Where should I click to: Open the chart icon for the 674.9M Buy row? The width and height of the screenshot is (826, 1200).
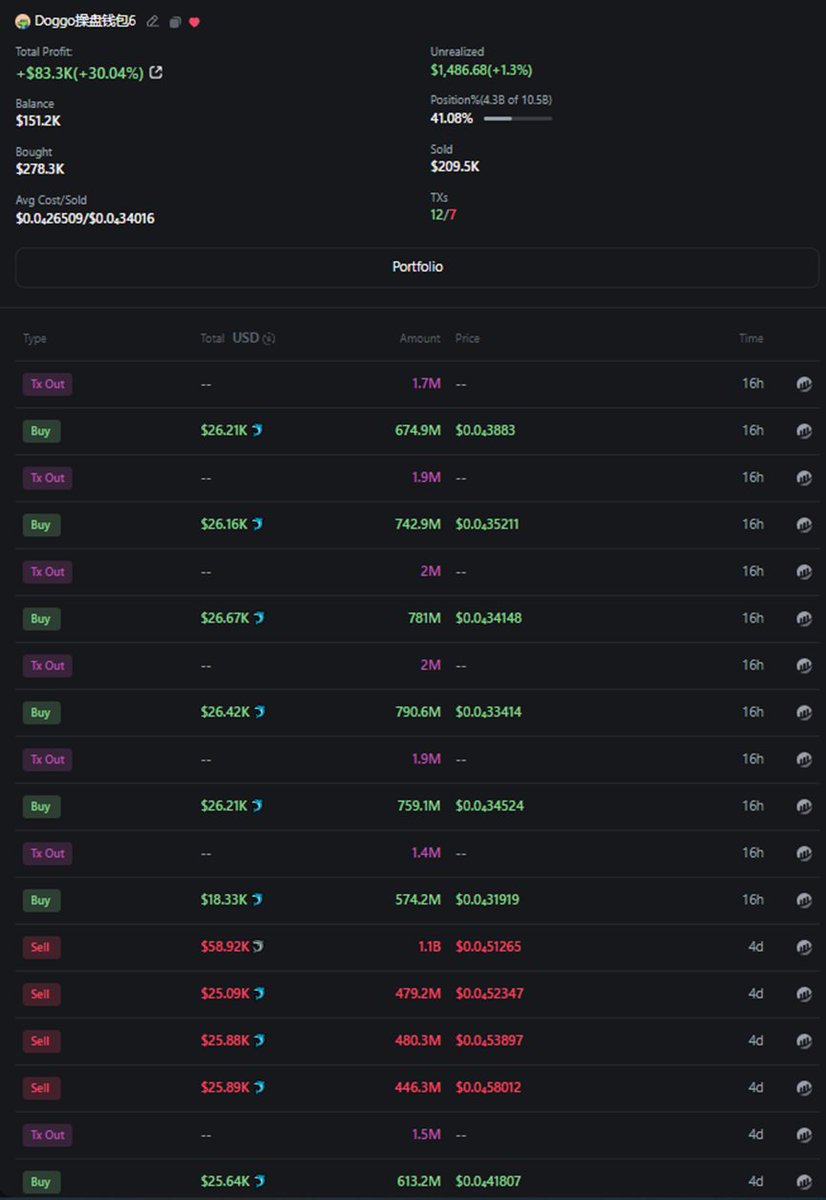(x=804, y=431)
